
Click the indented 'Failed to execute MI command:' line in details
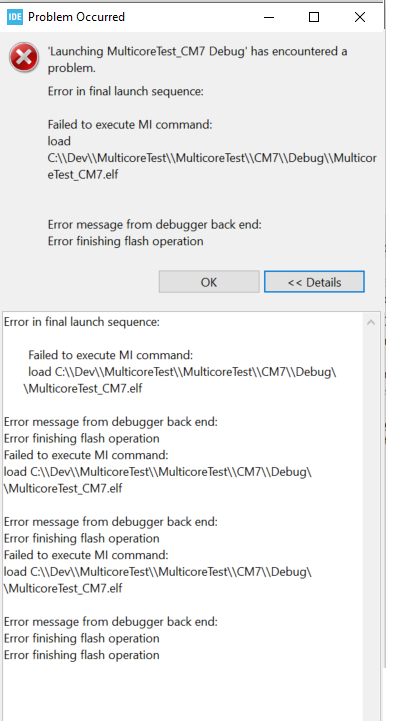tap(110, 355)
